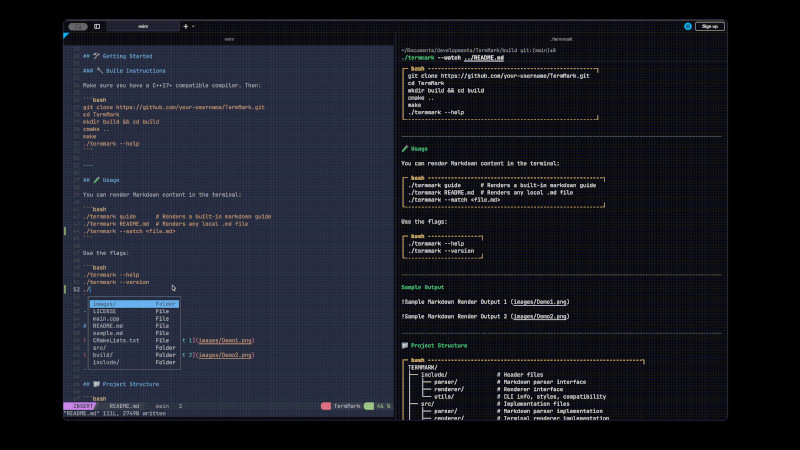Click TermMark text in the nvim statusline
The image size is (800, 450).
(x=347, y=406)
